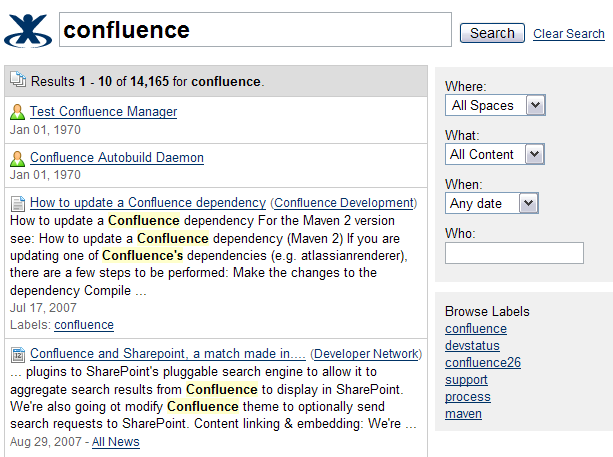Open How to update a Confluence dependency
Screen dimensions: 613x457
click(x=148, y=203)
